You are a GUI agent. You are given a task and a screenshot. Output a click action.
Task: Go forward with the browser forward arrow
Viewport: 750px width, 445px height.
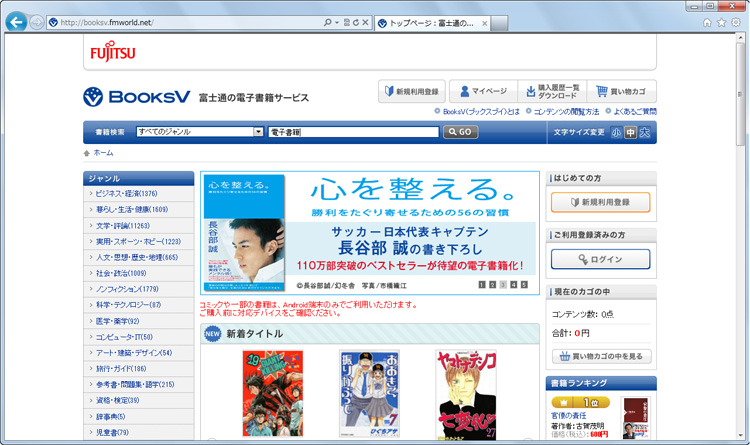click(37, 22)
